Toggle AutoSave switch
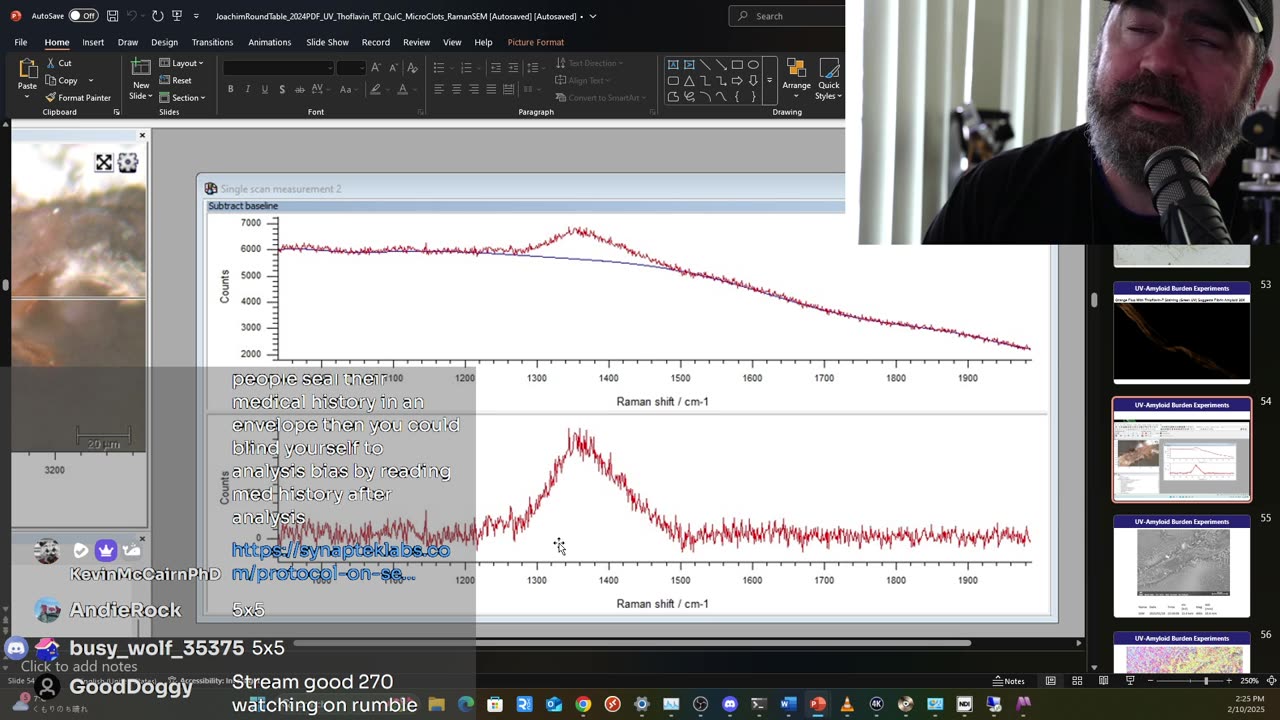The image size is (1280, 720). click(82, 16)
